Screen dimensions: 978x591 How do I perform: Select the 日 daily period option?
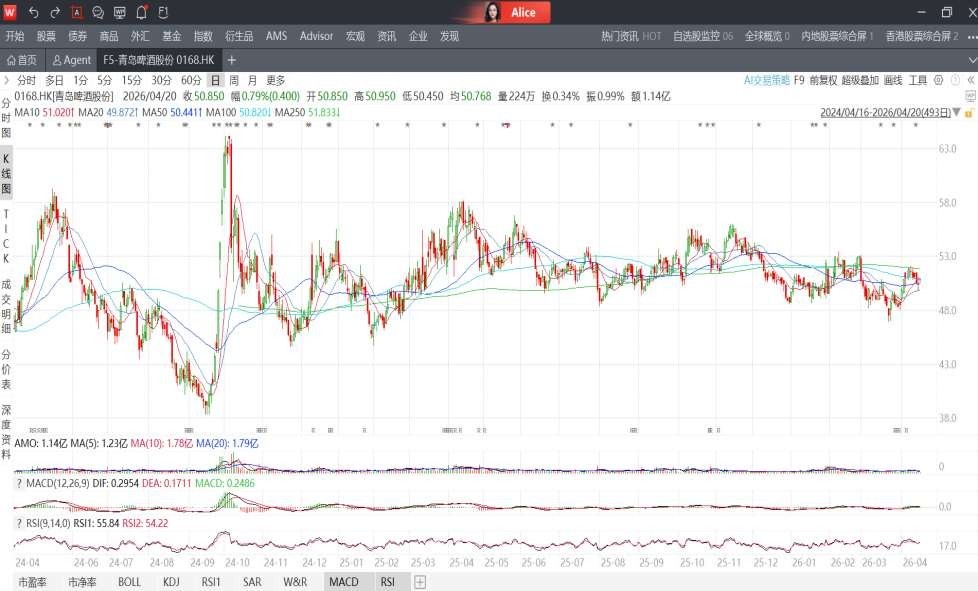pos(215,80)
